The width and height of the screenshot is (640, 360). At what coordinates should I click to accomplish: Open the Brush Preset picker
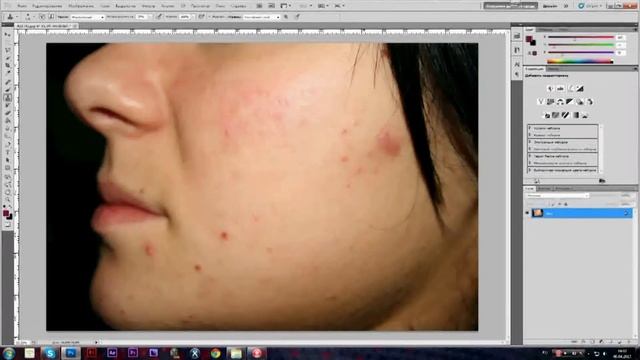29,17
